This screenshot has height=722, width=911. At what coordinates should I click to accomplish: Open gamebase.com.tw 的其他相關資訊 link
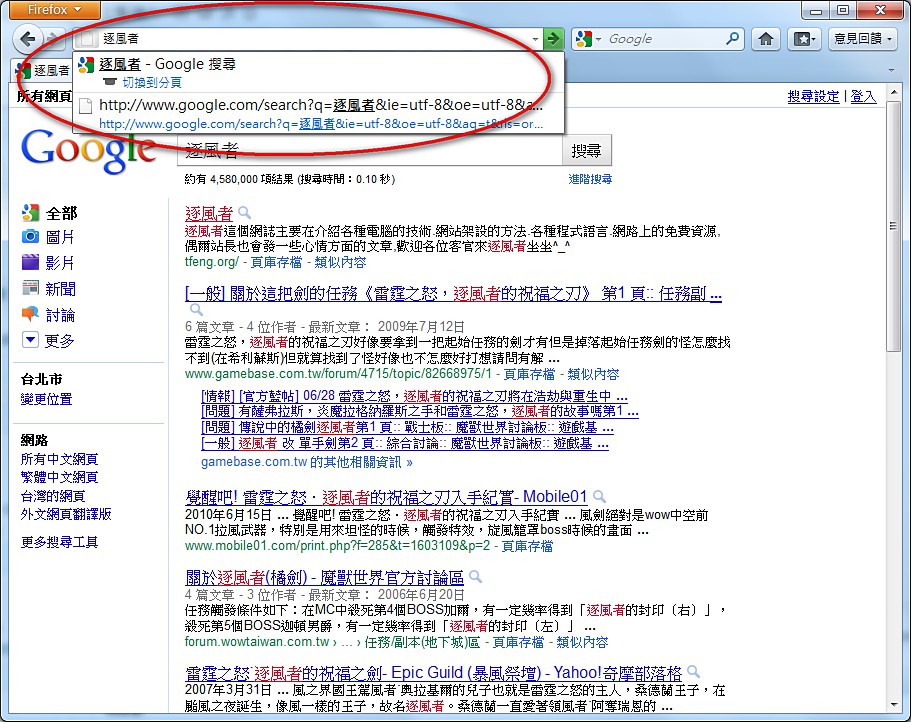click(307, 462)
